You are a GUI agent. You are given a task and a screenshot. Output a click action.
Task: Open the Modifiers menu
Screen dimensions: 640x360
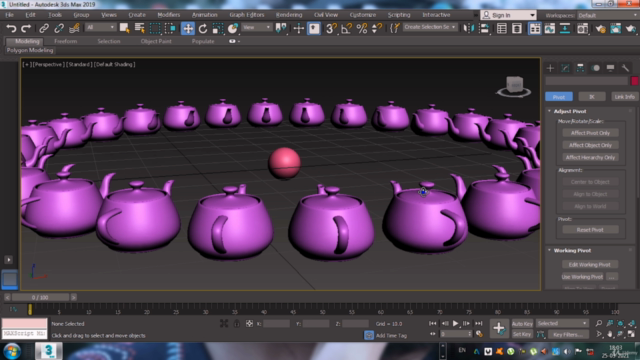click(x=169, y=15)
